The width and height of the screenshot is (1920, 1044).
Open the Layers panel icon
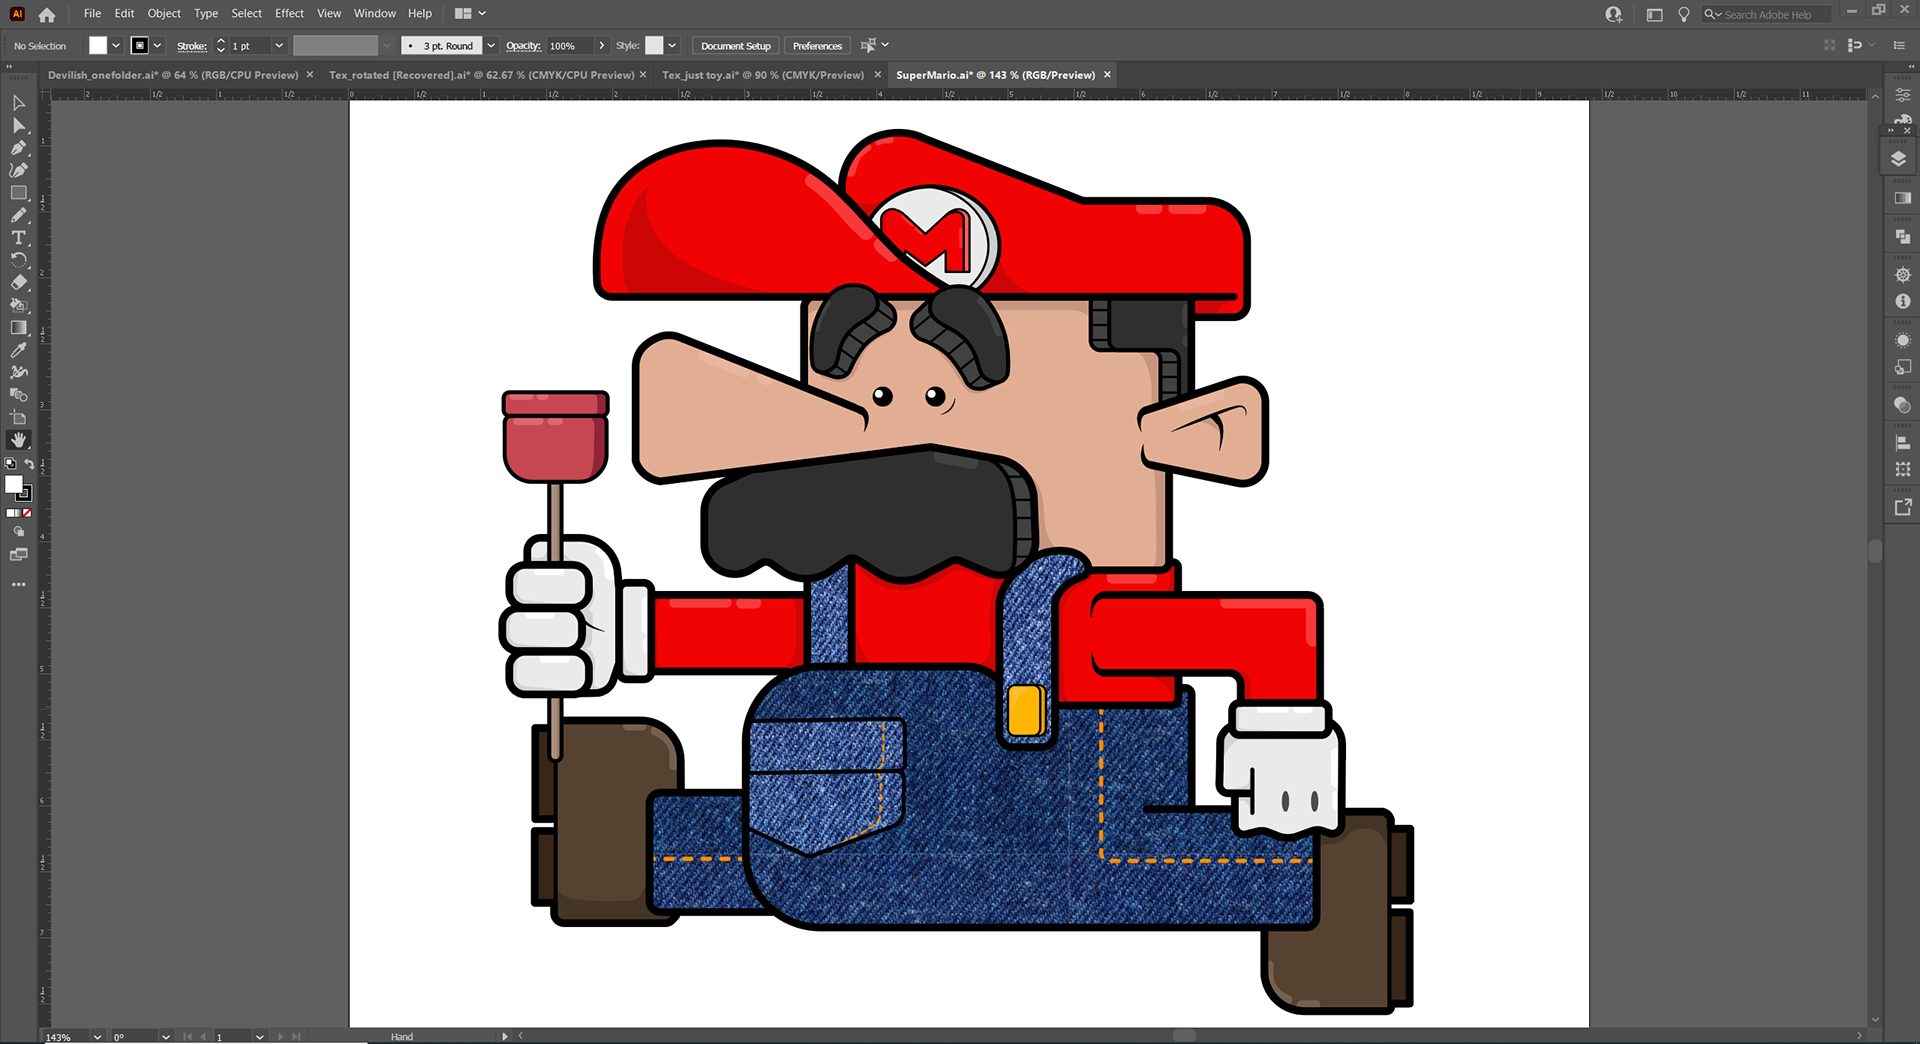click(1898, 159)
